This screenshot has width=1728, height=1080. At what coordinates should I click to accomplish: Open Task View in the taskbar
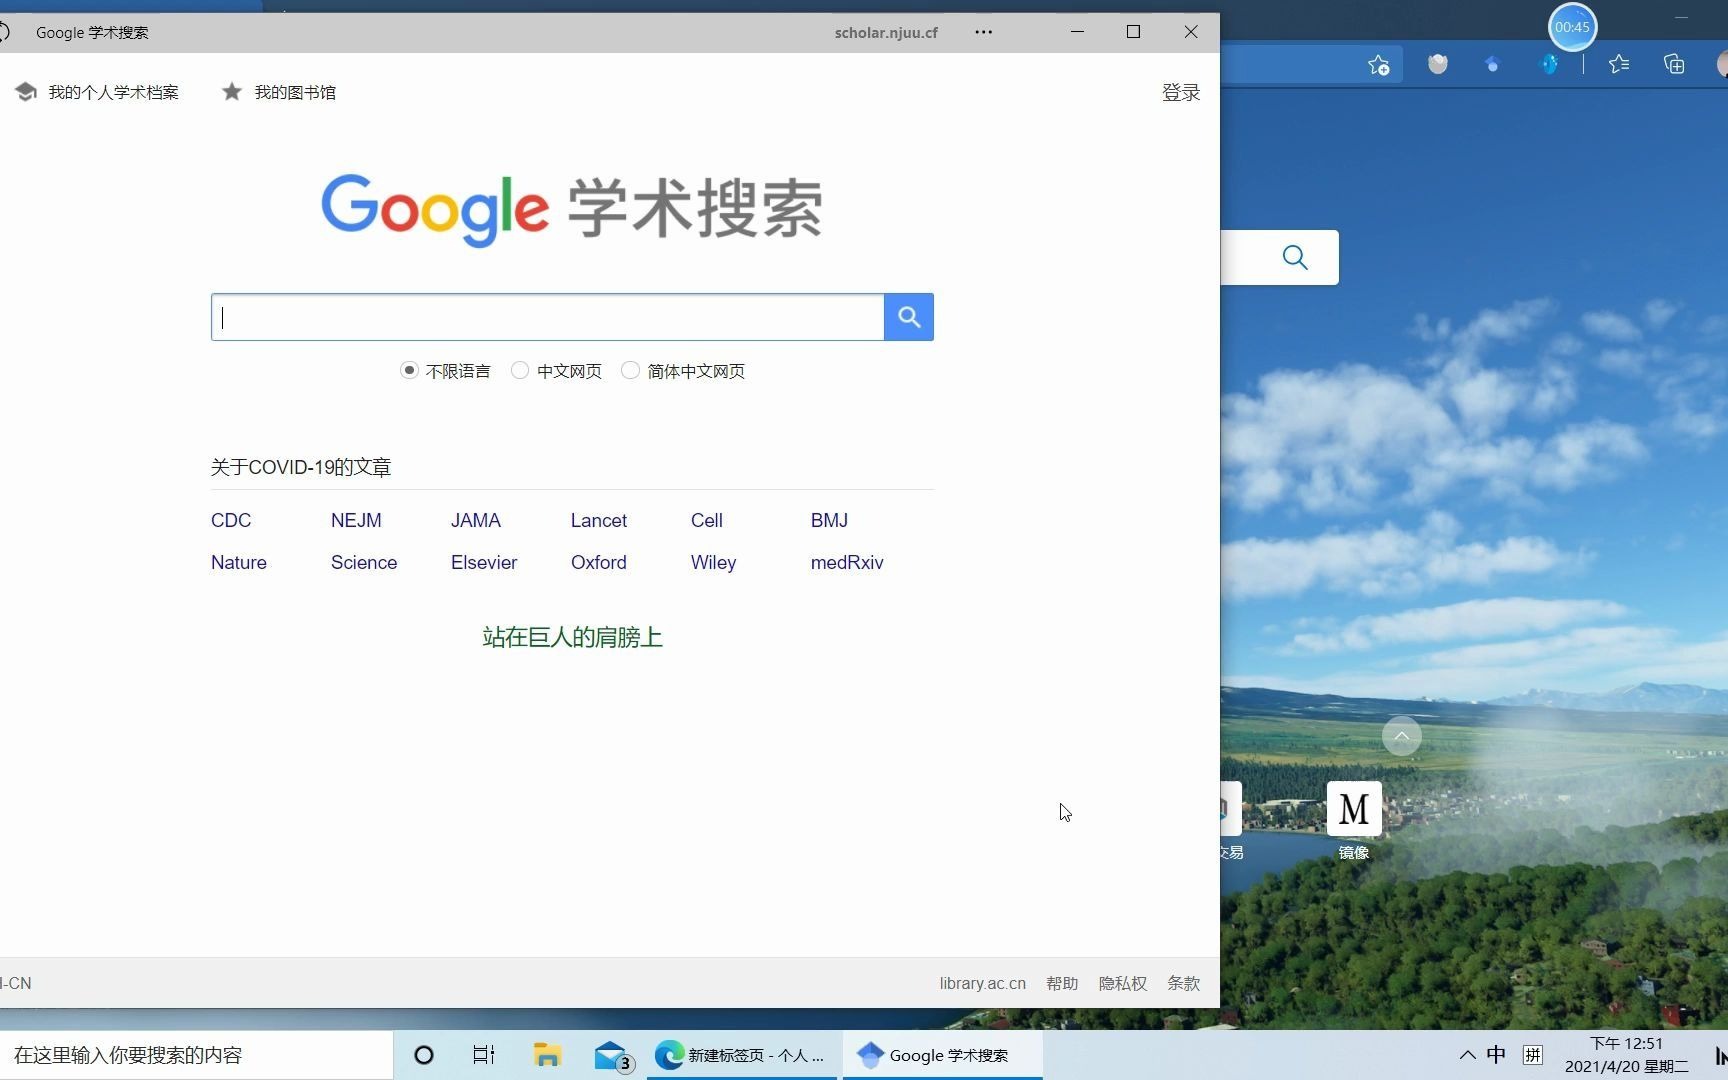[x=484, y=1055]
